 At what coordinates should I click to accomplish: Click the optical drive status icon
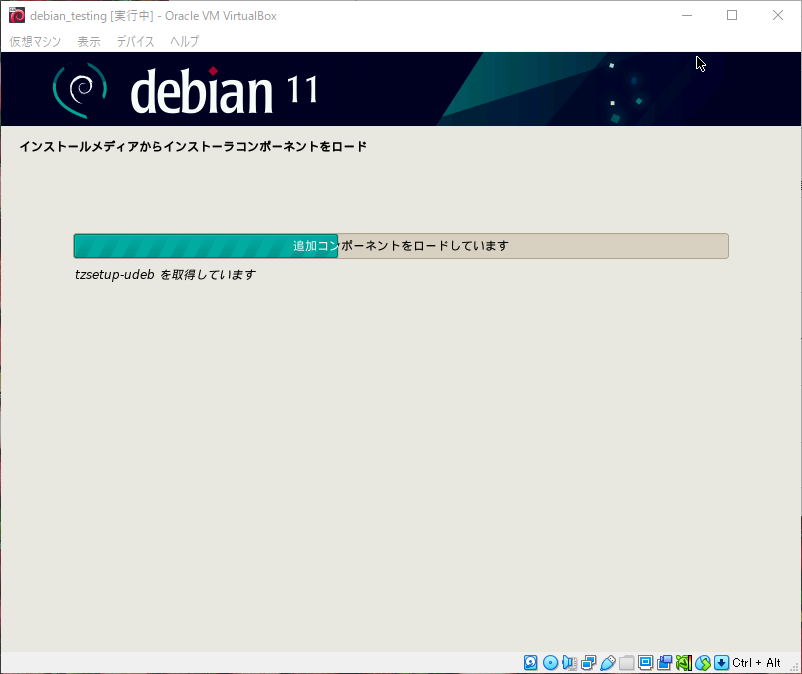coord(550,663)
